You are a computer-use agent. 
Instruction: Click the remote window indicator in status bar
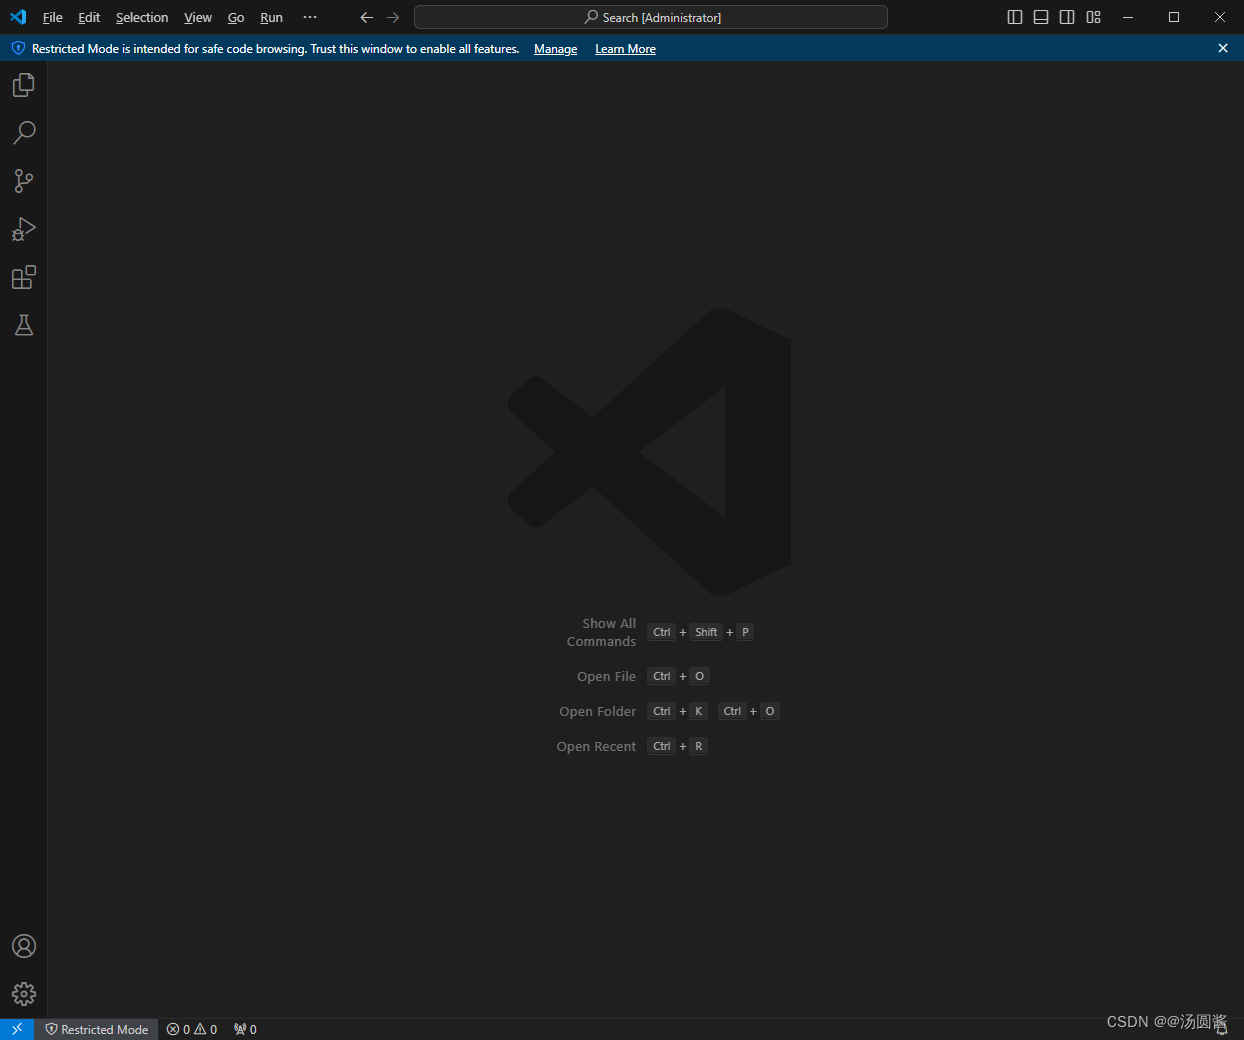pos(17,1029)
